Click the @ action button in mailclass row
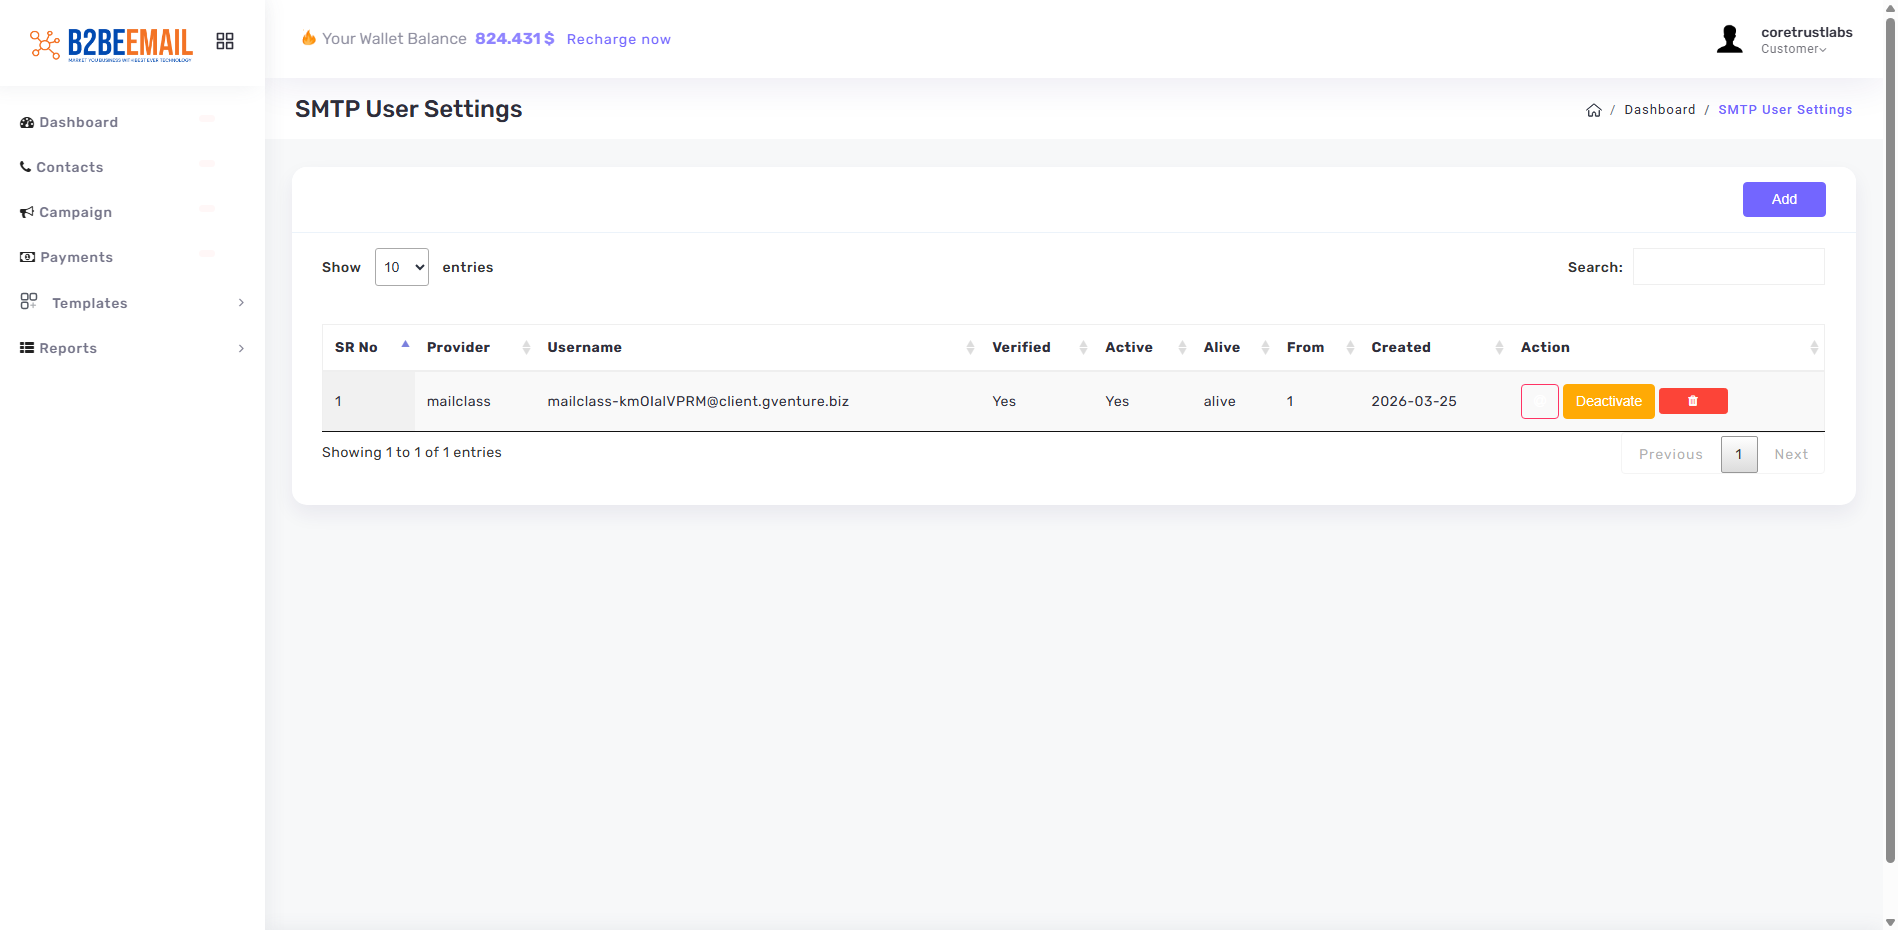This screenshot has width=1898, height=930. click(x=1539, y=401)
